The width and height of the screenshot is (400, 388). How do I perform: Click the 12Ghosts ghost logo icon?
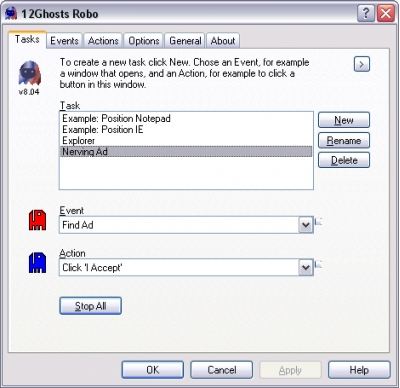30,73
